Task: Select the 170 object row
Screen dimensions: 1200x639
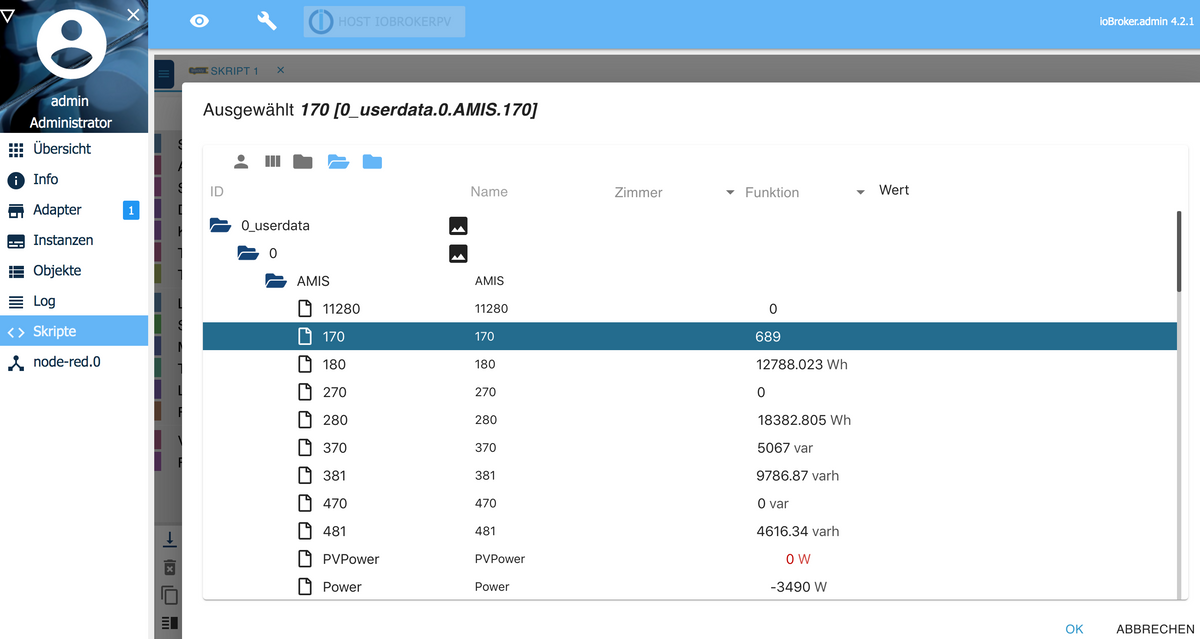Action: (x=690, y=337)
